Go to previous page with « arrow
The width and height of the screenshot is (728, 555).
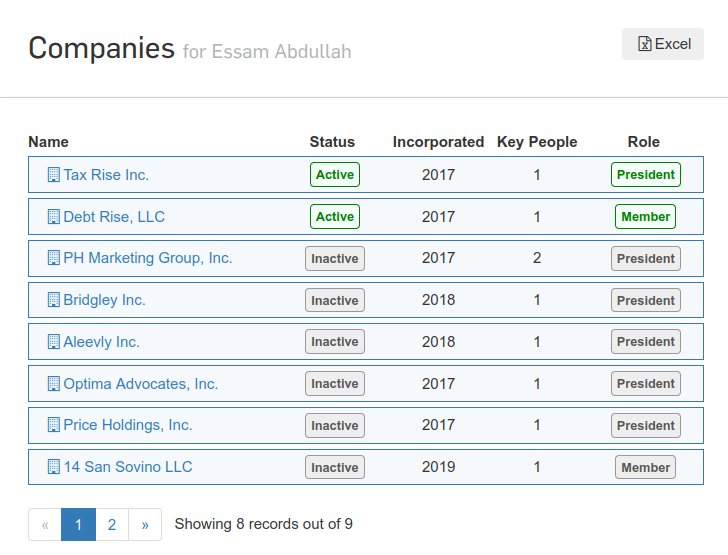coord(45,524)
